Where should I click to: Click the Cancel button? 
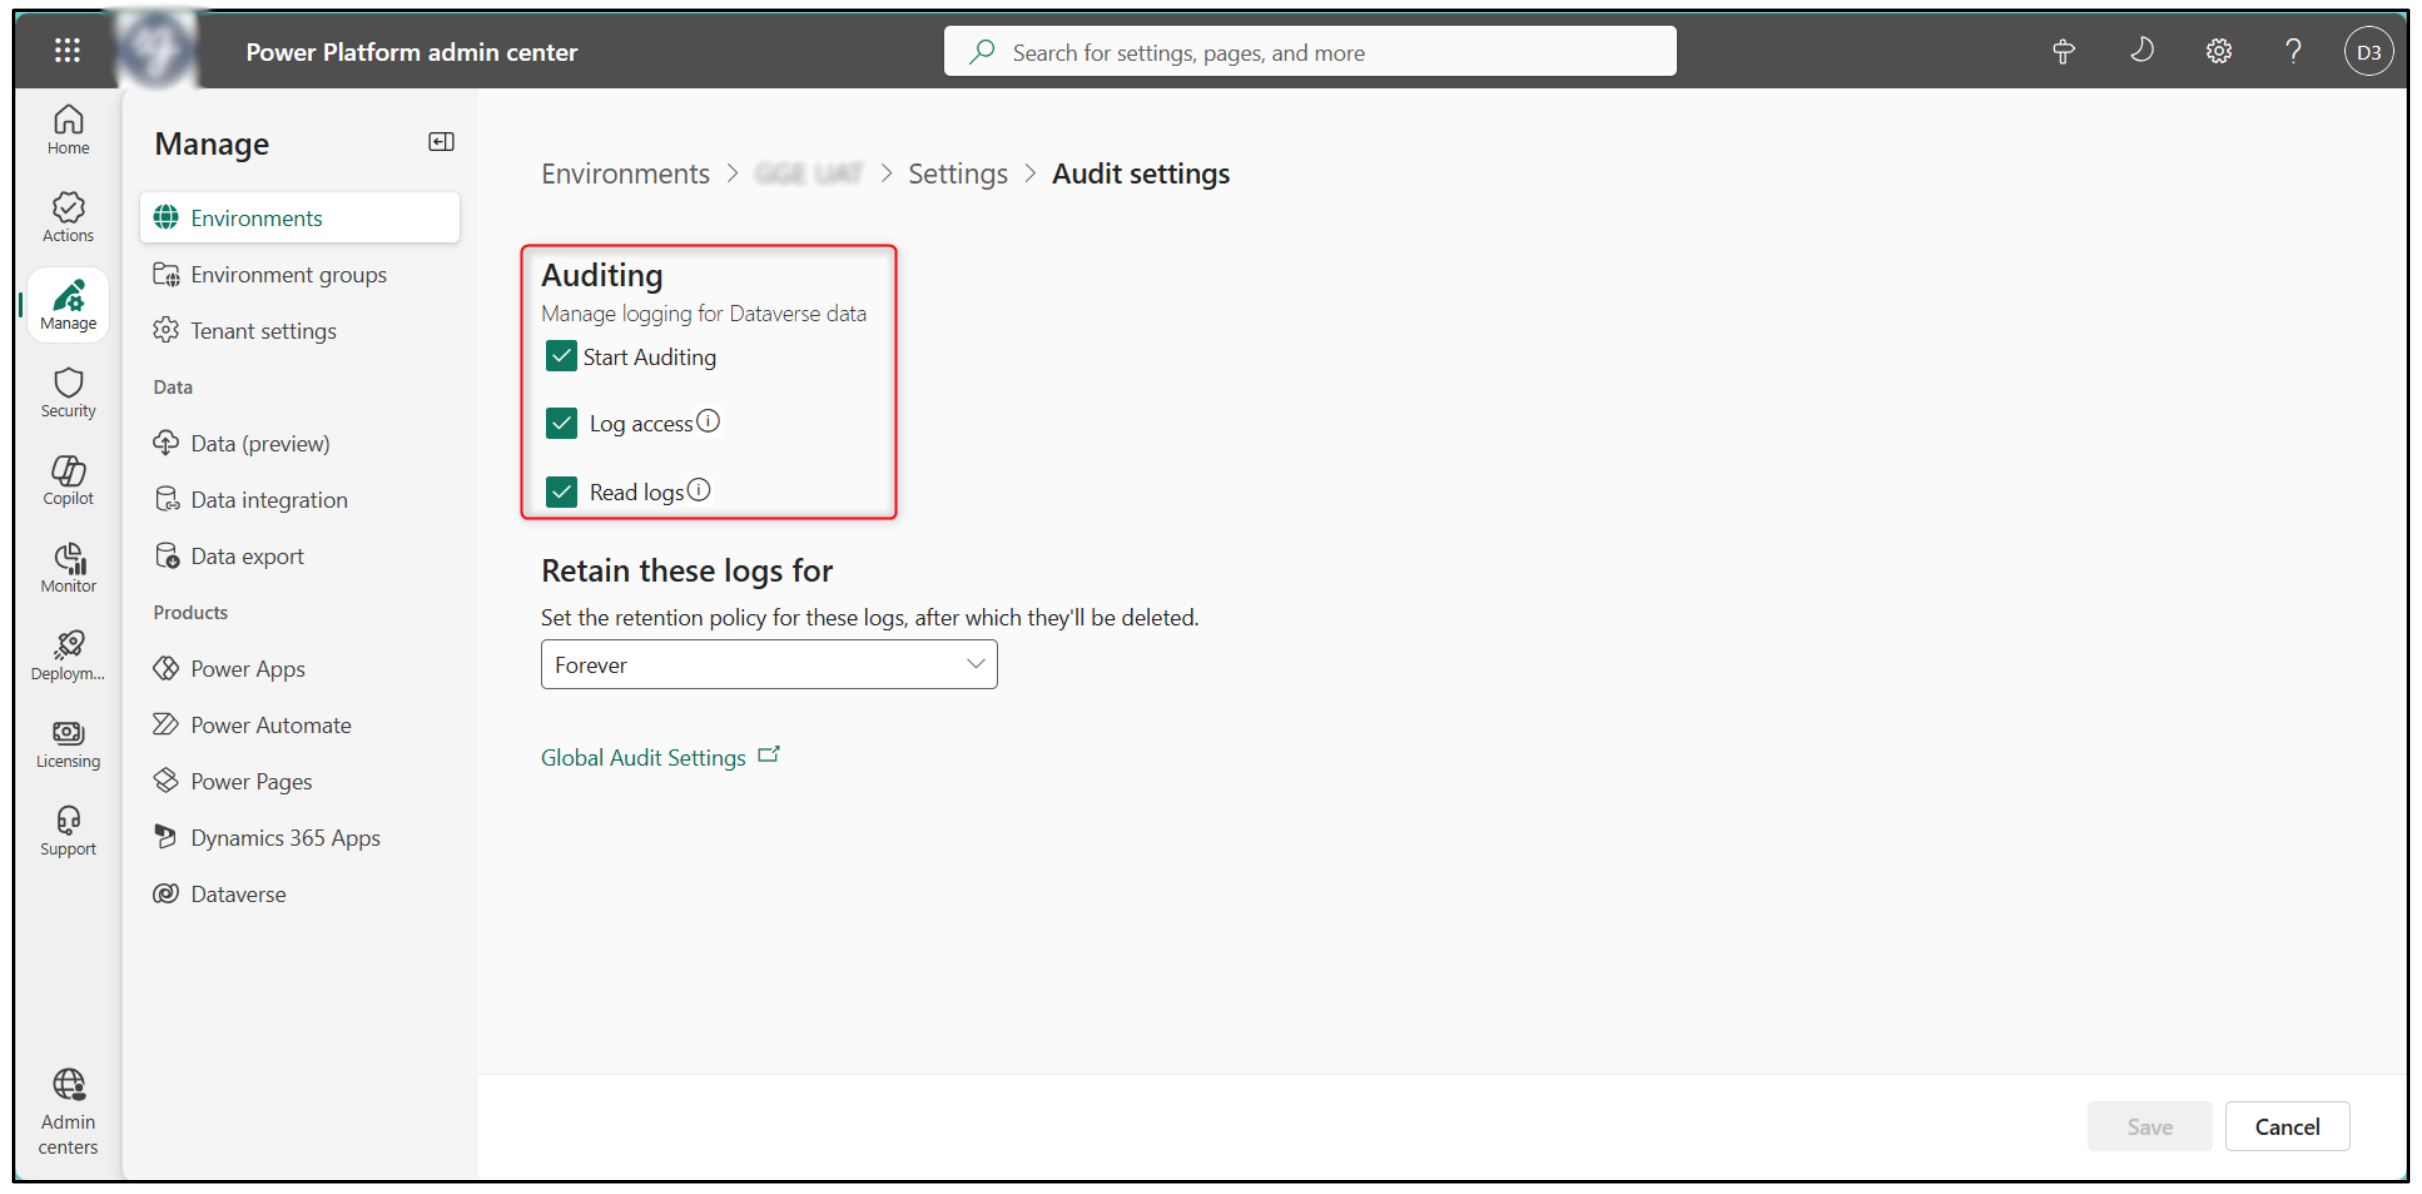click(x=2286, y=1126)
